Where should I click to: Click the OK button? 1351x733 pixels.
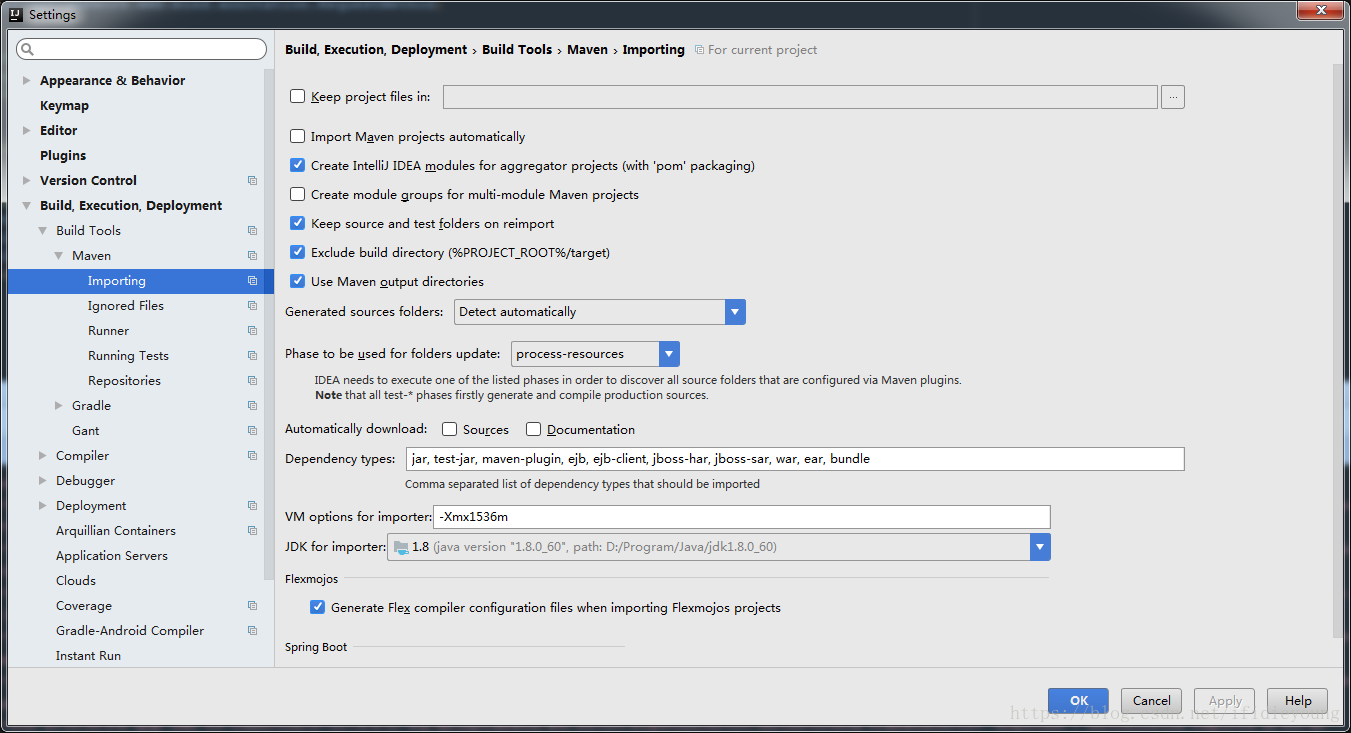1078,701
